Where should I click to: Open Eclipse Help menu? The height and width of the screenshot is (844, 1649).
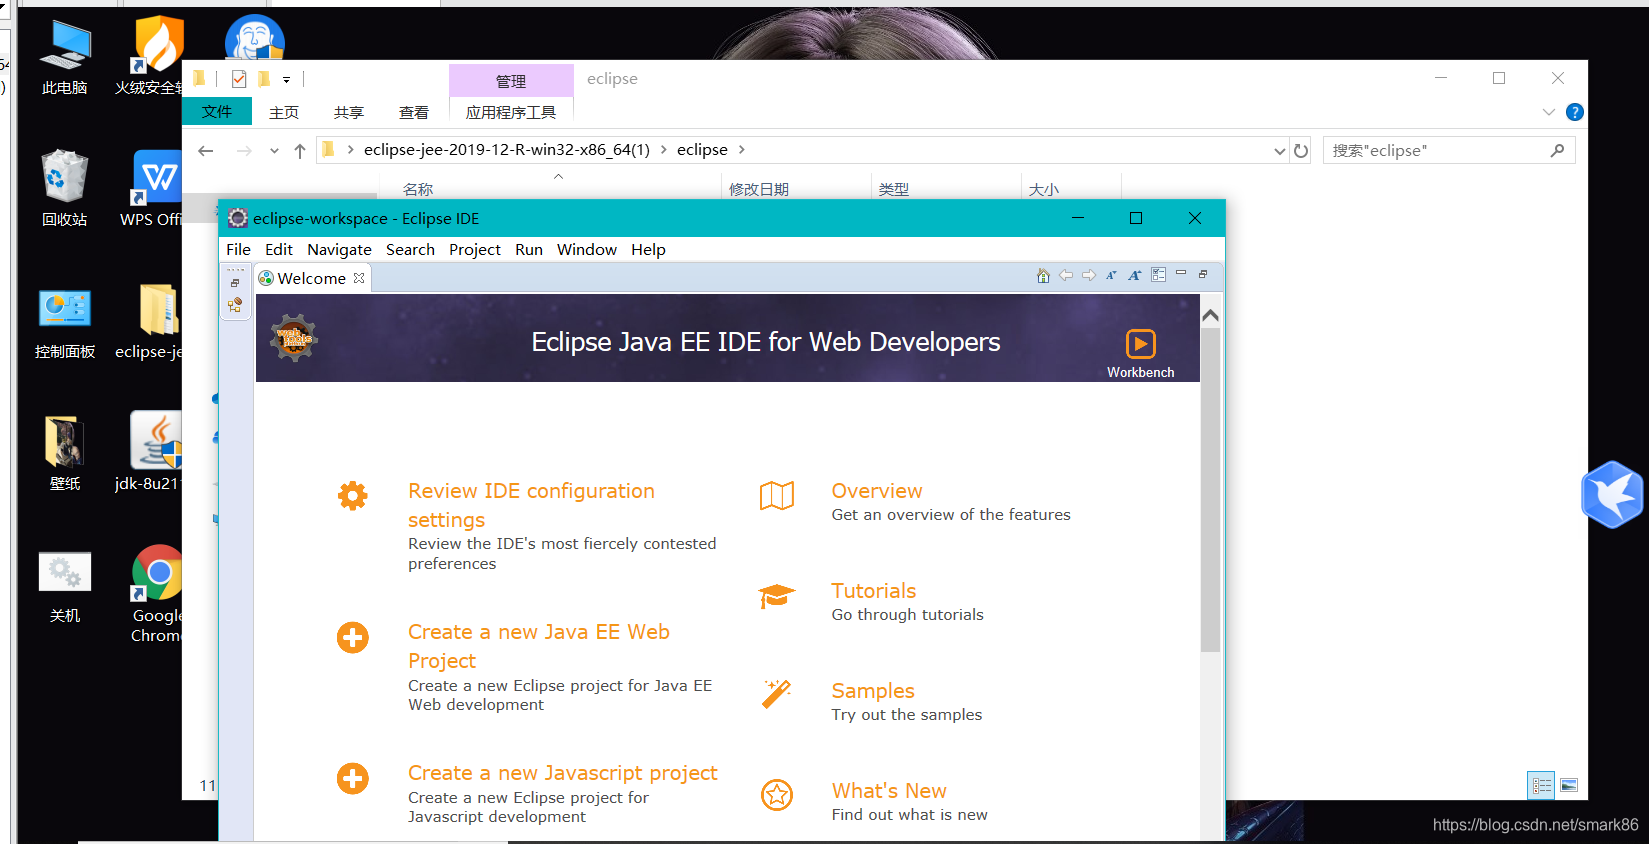point(648,249)
